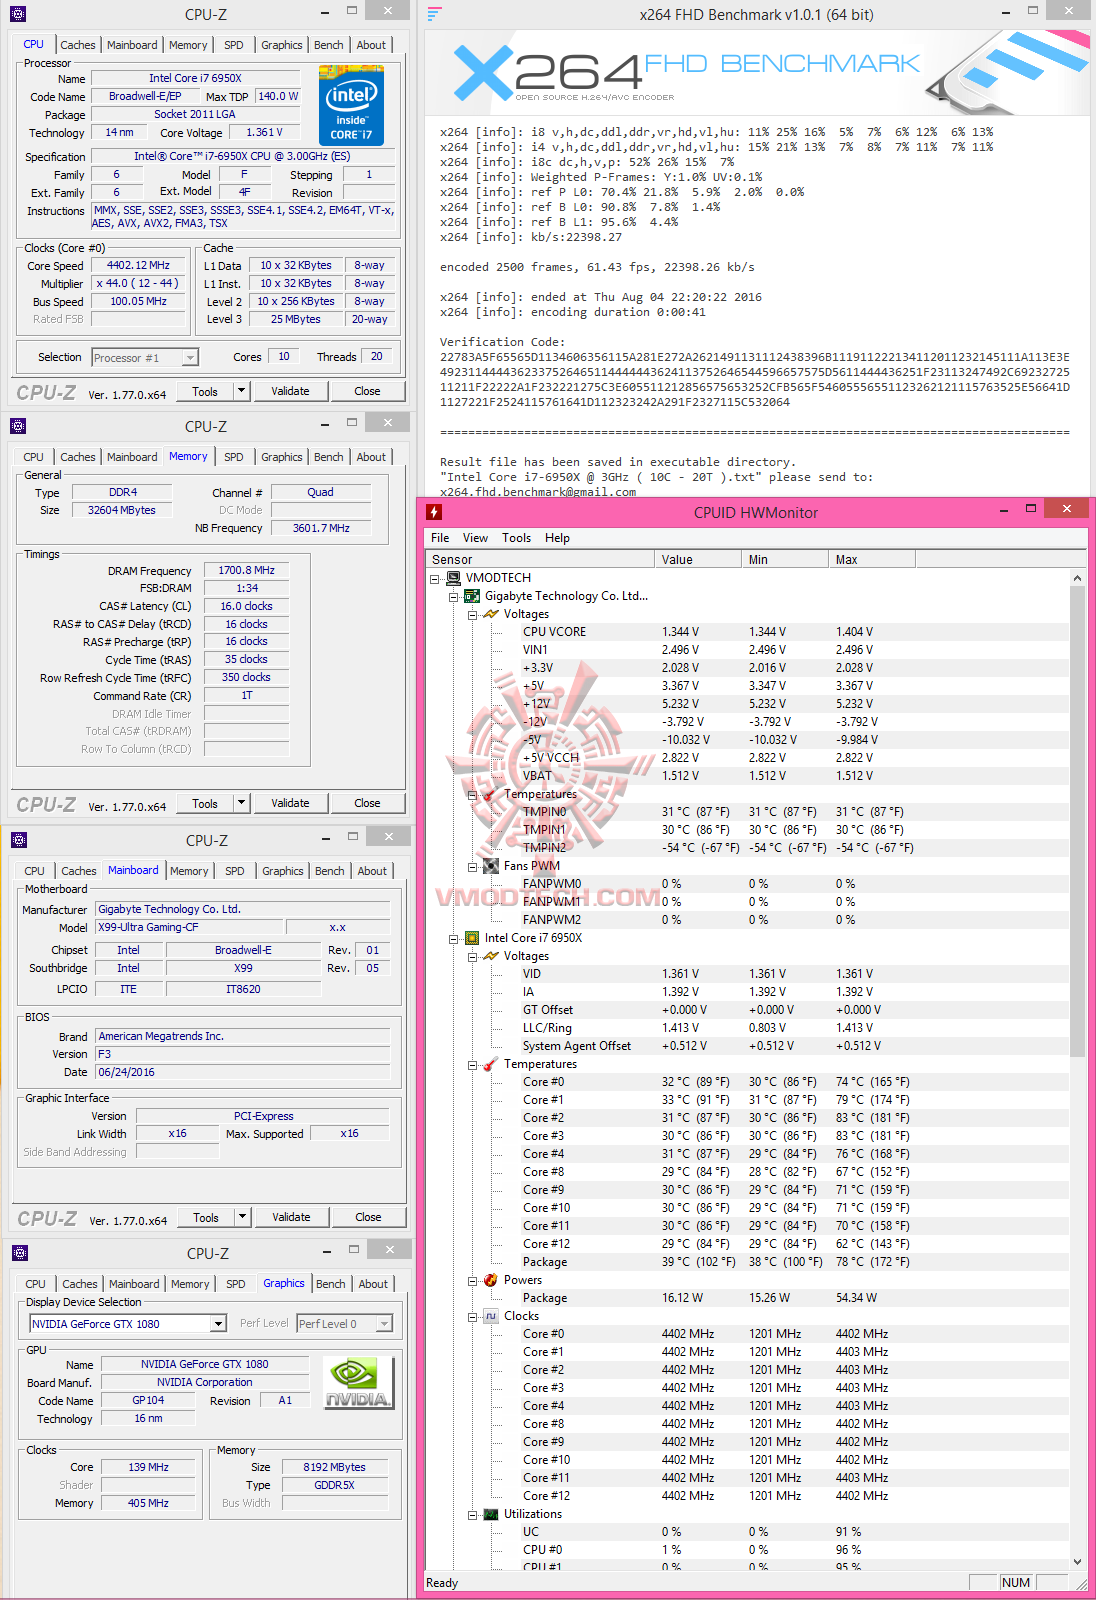Open HWMonitor View menu
This screenshot has width=1096, height=1600.
[x=475, y=538]
